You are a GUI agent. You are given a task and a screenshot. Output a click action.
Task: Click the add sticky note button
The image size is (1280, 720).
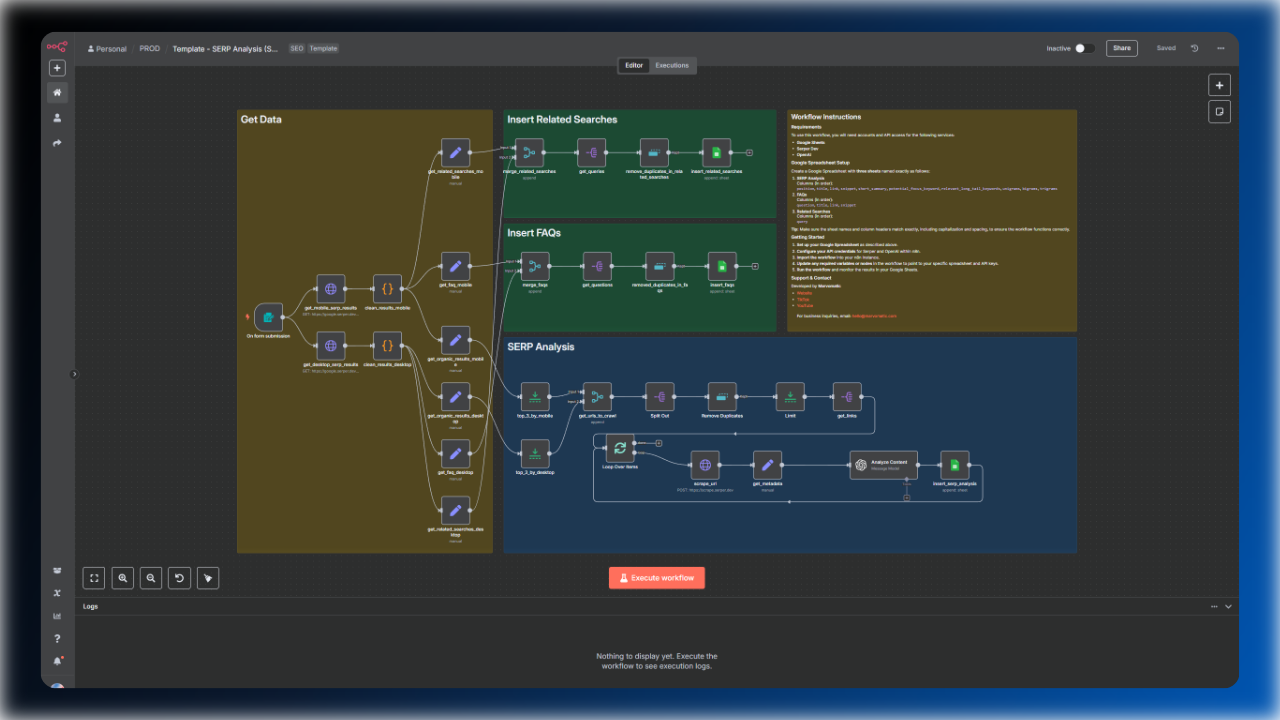click(x=1219, y=111)
